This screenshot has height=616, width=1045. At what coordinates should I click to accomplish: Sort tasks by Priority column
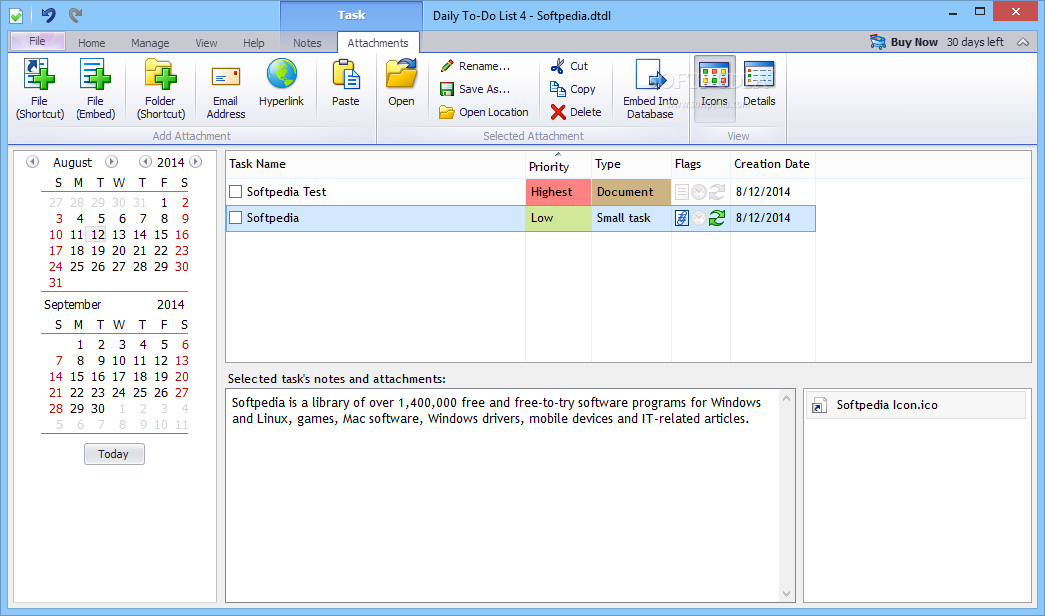click(x=558, y=165)
